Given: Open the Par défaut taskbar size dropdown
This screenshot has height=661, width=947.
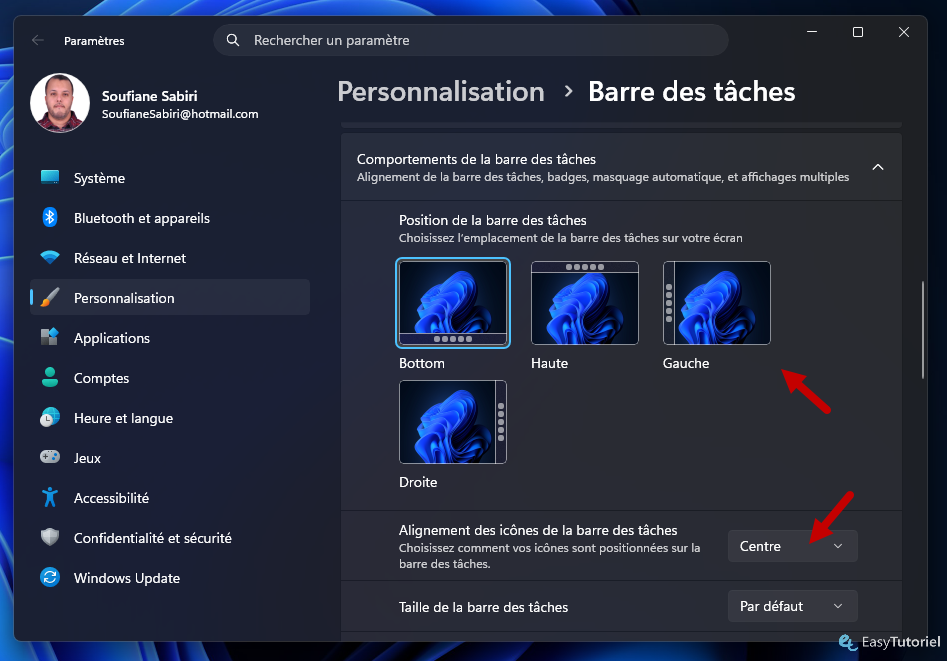Looking at the screenshot, I should click(792, 606).
